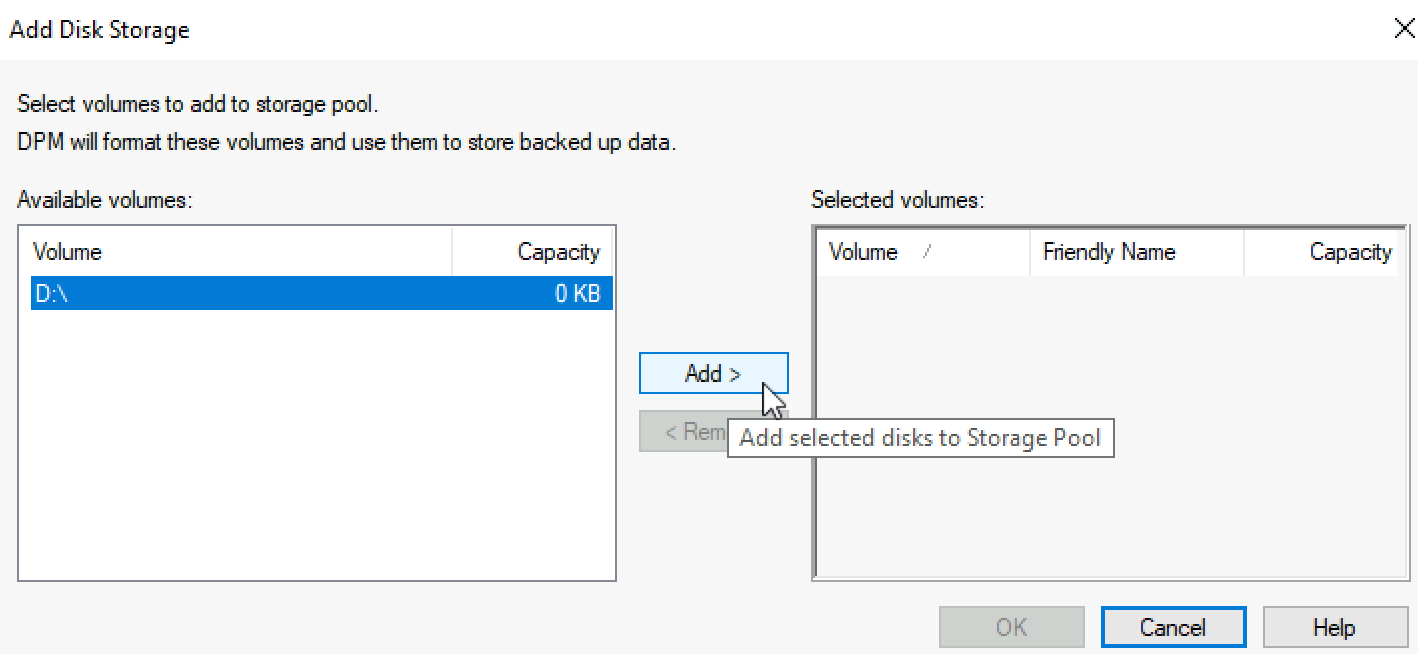Viewport: 1418px width, 654px height.
Task: Click empty area of Selected volumes list
Action: pos(1107,510)
